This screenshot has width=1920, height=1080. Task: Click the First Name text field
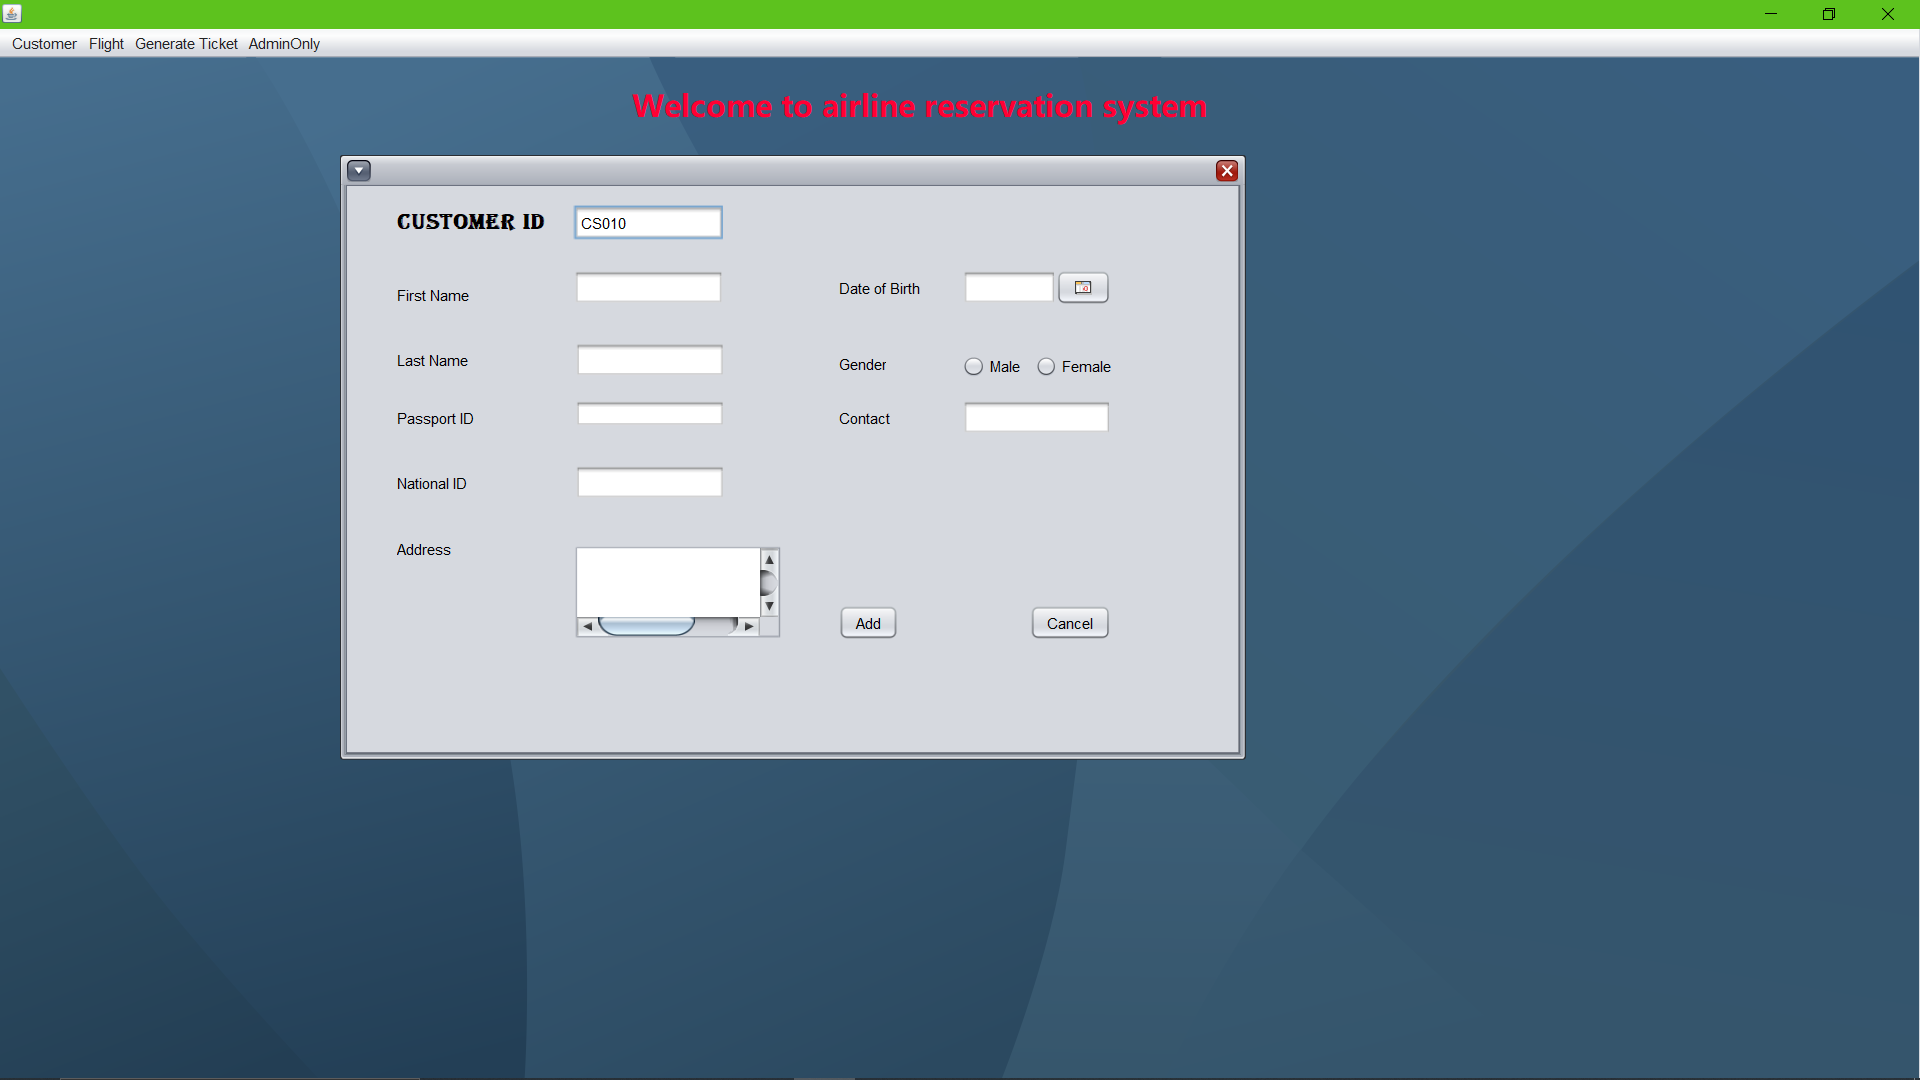pyautogui.click(x=647, y=287)
